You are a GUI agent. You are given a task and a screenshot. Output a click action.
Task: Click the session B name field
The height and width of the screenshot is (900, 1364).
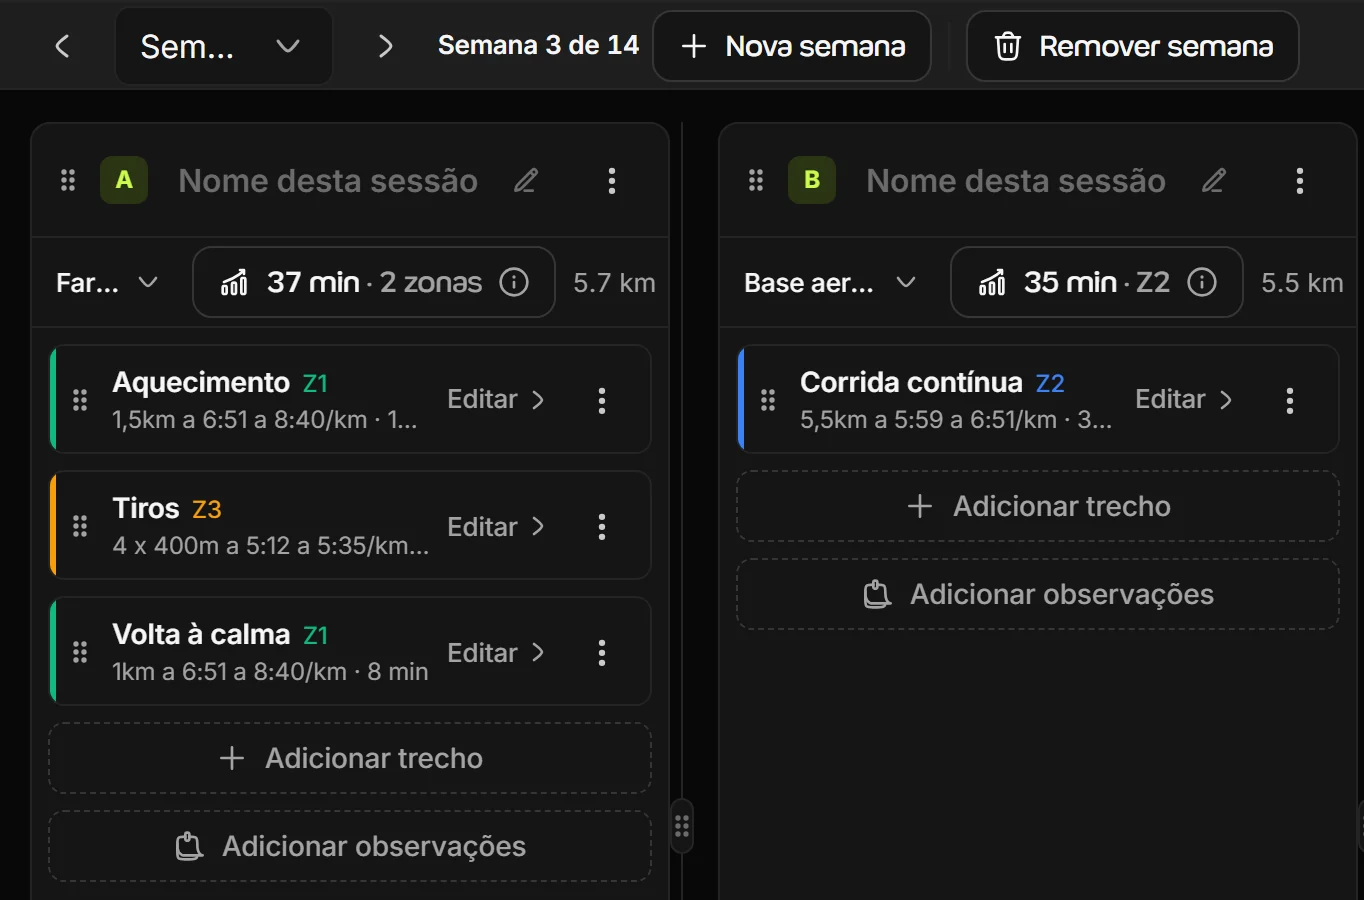pyautogui.click(x=1016, y=180)
